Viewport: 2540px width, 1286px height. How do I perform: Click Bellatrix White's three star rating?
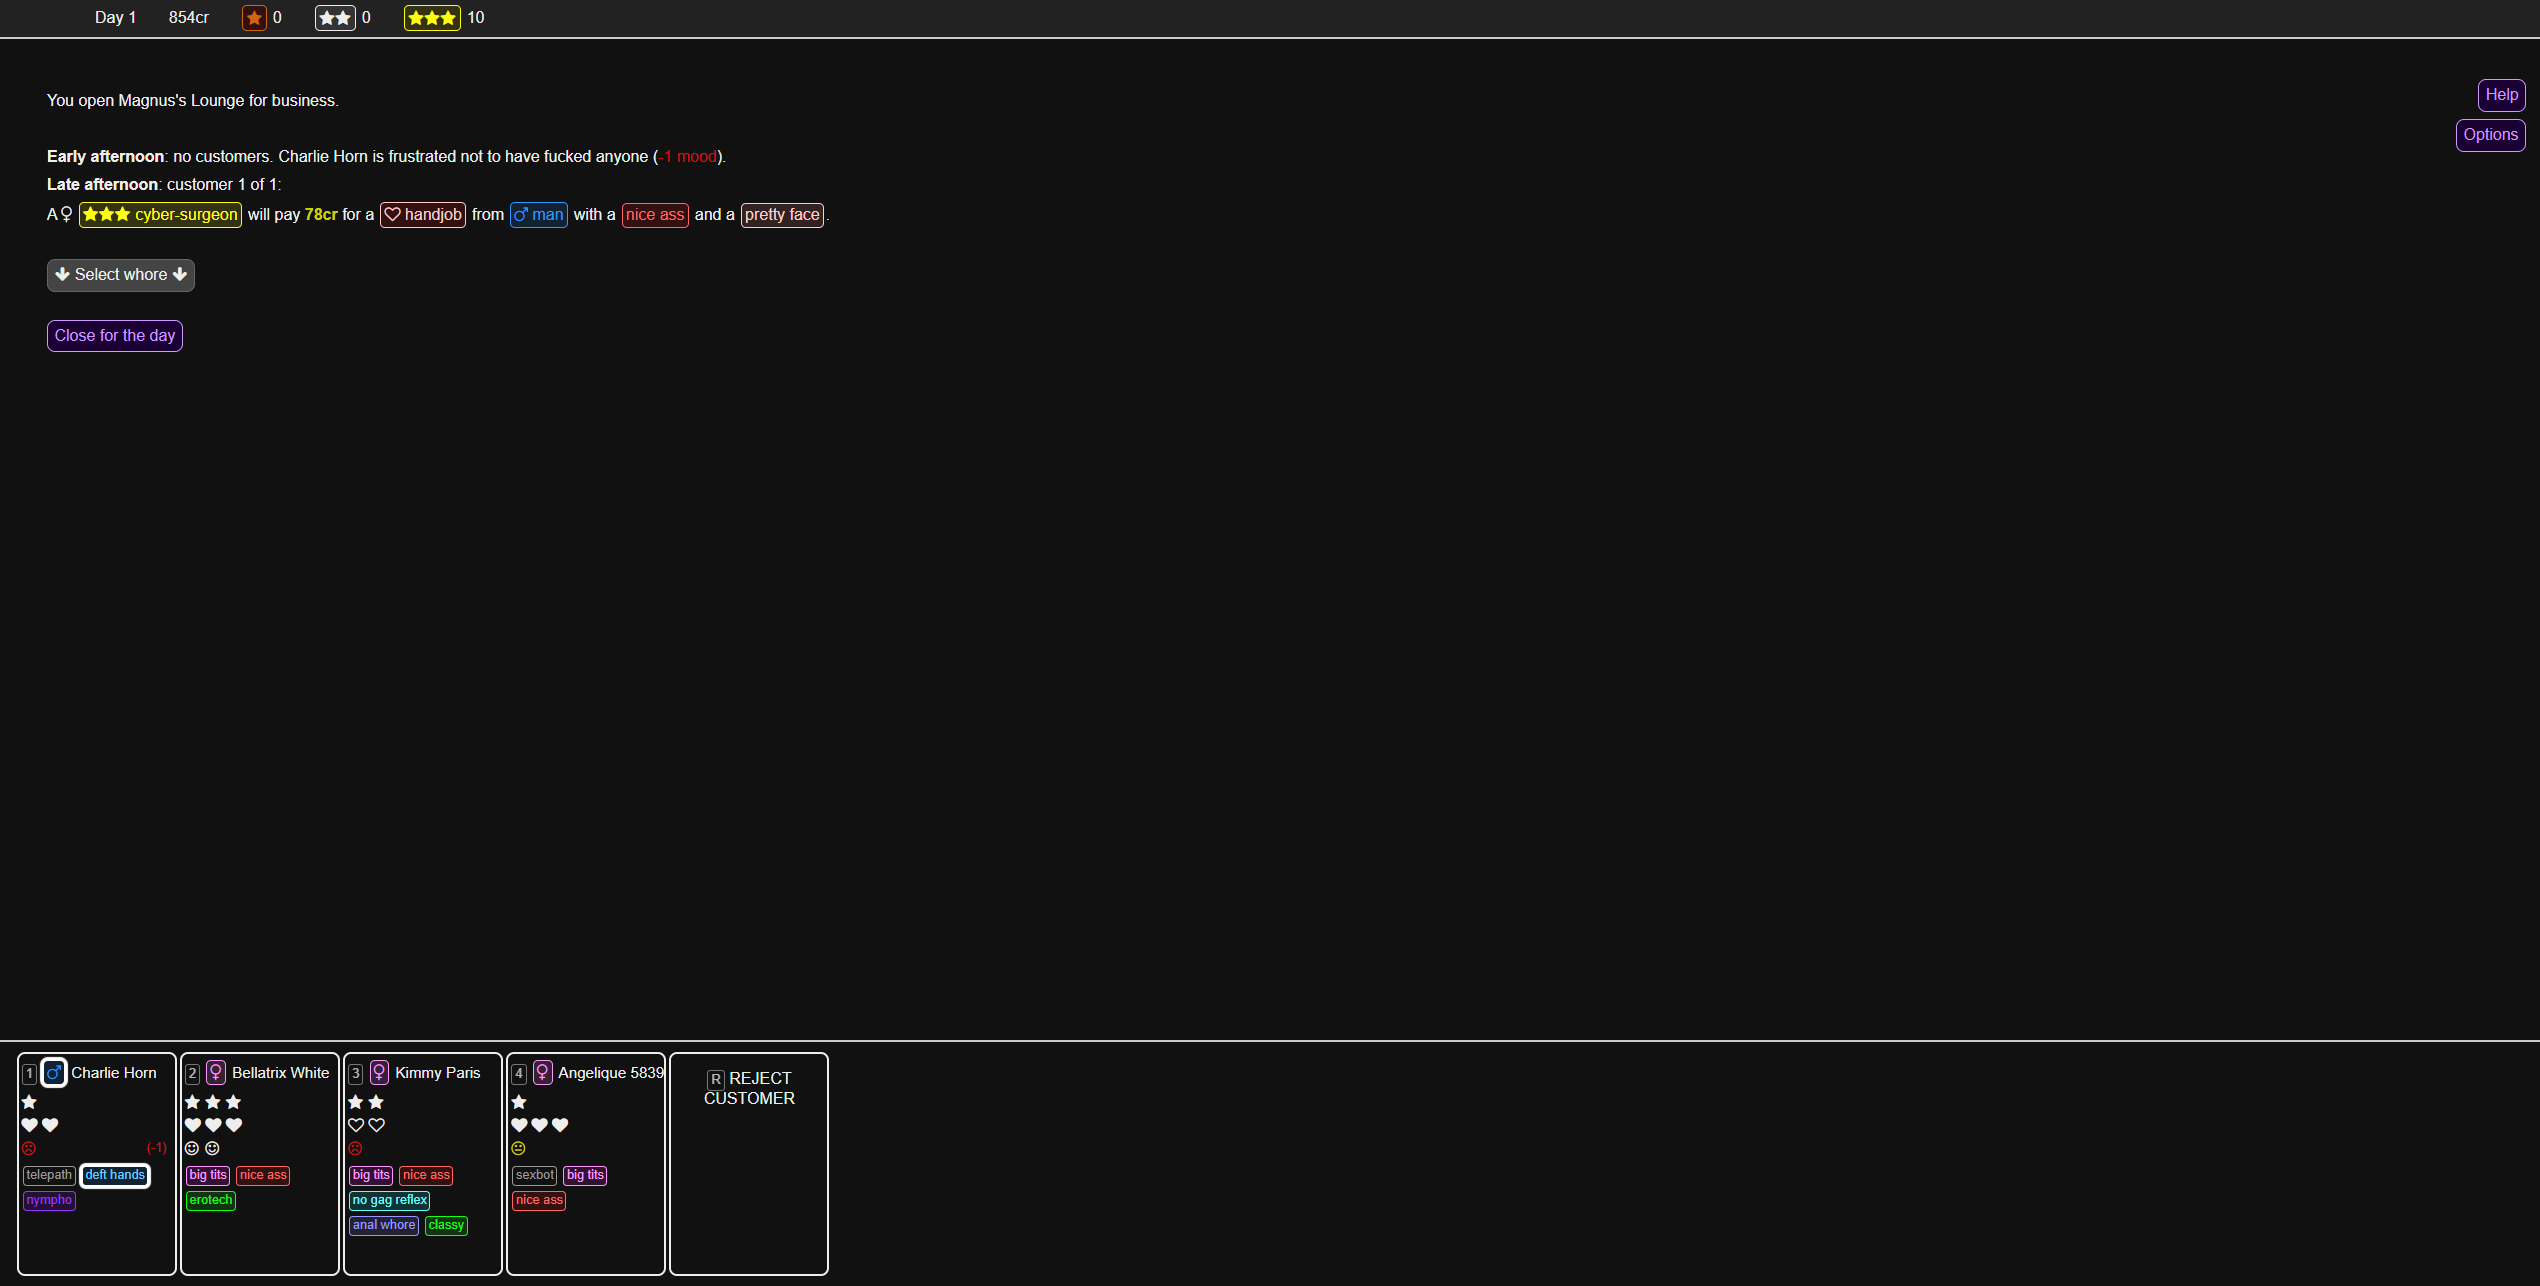tap(213, 1102)
